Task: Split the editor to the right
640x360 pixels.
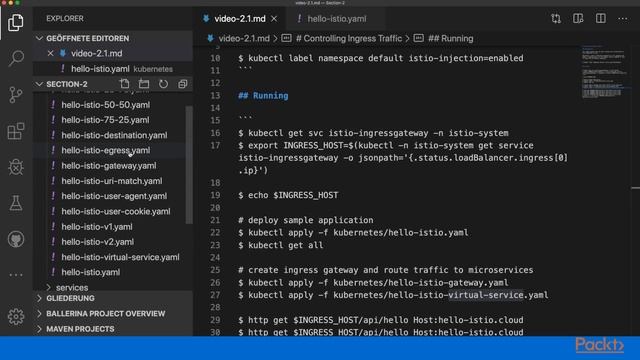Action: coord(600,19)
